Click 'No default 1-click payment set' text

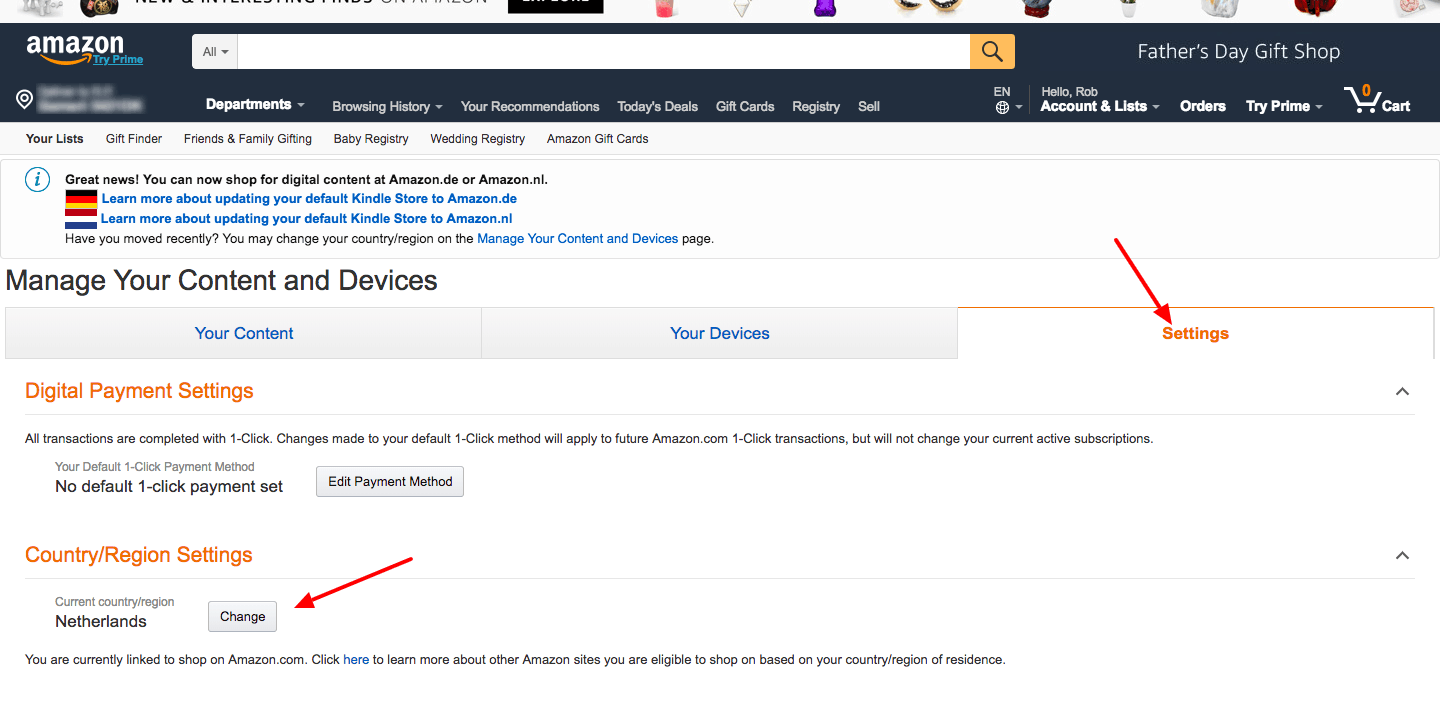pos(169,487)
